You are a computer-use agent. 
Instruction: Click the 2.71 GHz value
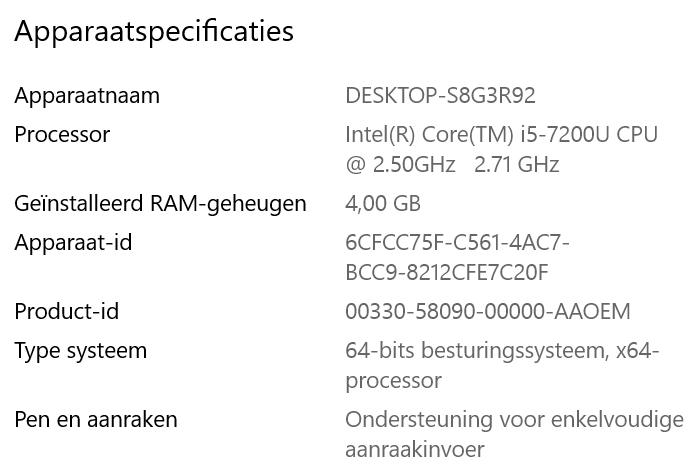(517, 164)
